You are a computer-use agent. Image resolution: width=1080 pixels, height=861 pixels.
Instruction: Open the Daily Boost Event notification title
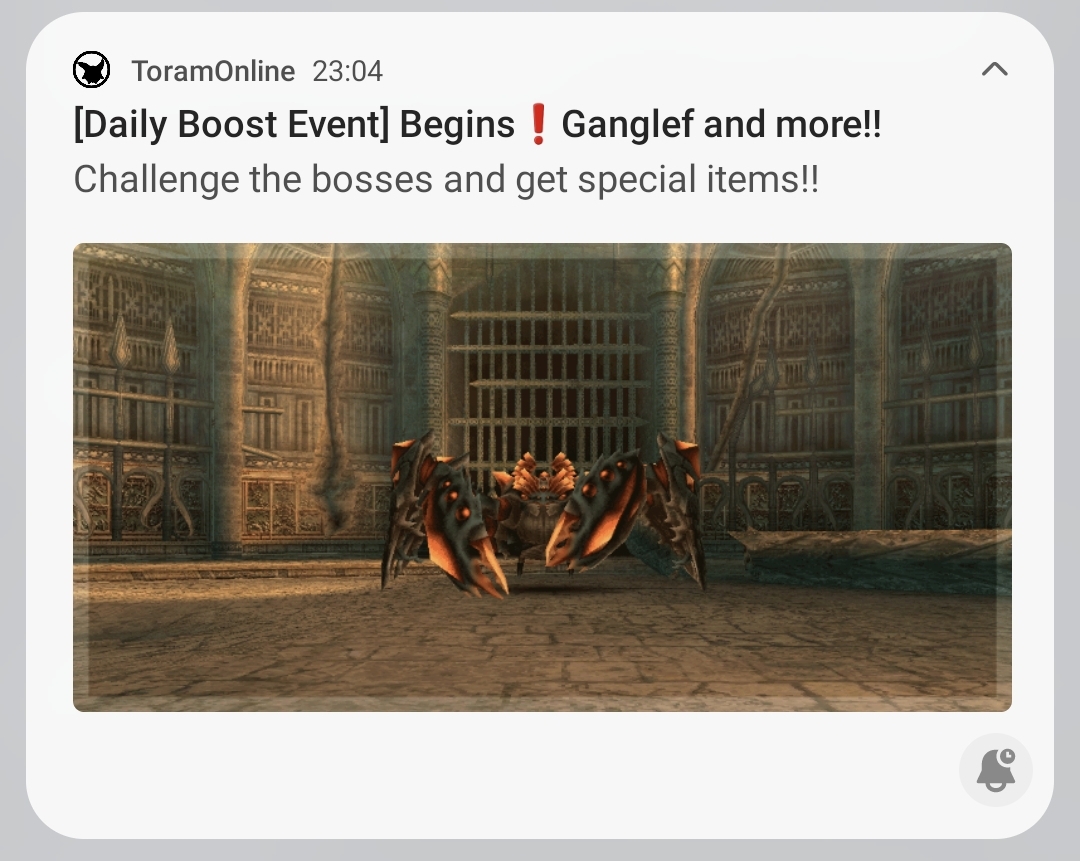pos(477,125)
